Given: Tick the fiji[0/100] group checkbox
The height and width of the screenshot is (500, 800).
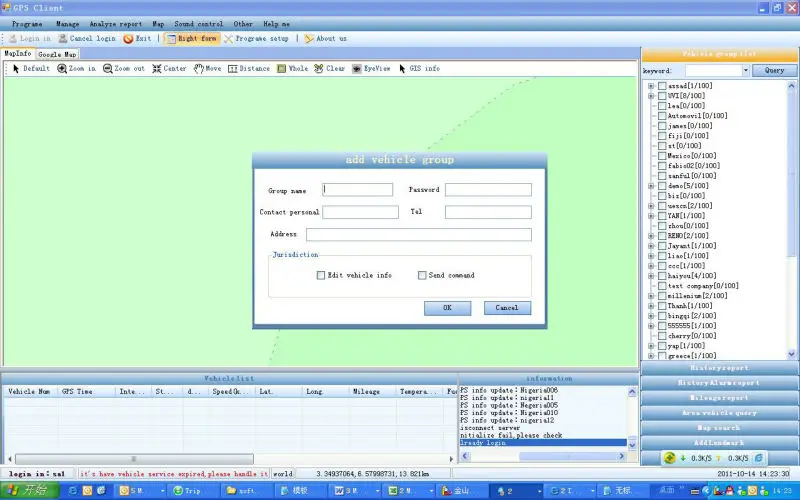Looking at the screenshot, I should click(x=662, y=136).
